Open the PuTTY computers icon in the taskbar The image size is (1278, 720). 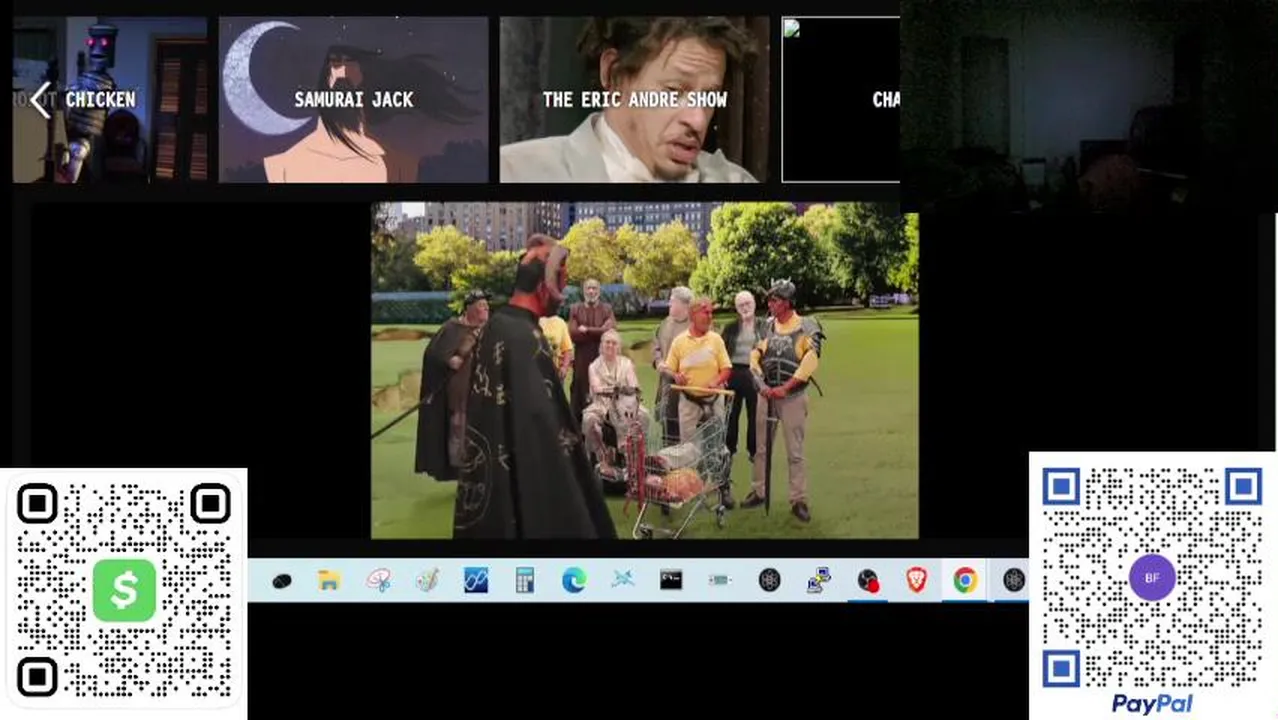pyautogui.click(x=819, y=580)
